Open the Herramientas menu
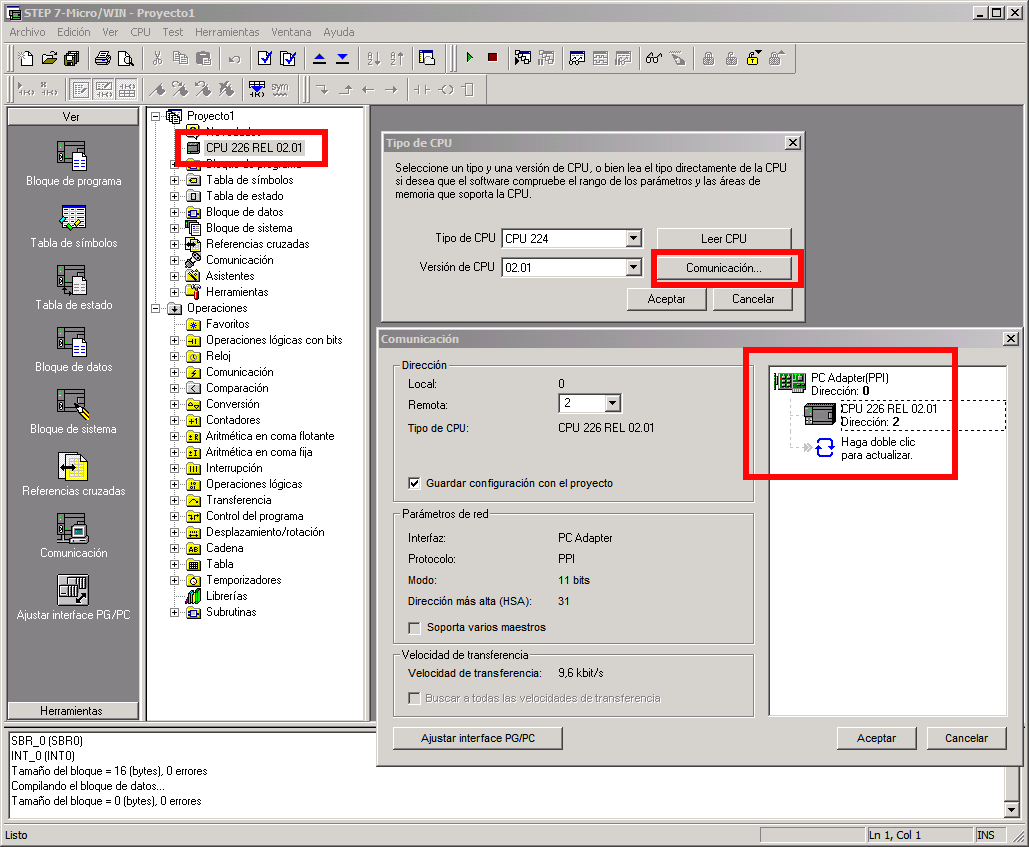 pyautogui.click(x=227, y=32)
